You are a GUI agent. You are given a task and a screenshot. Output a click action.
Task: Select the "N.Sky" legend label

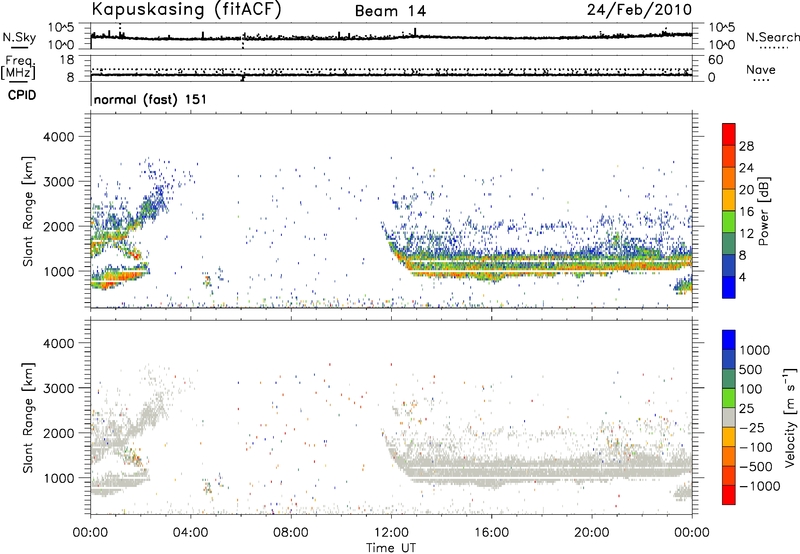pos(19,37)
